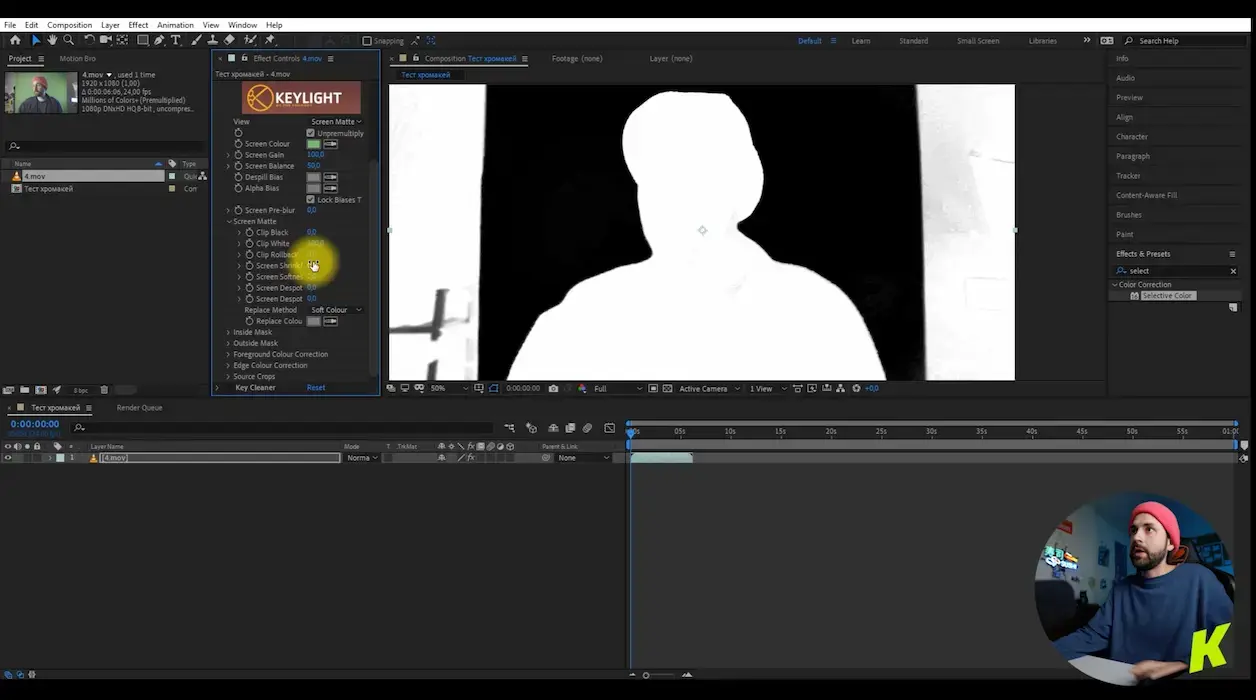Expand the Foreground Colour Correction group
The image size is (1256, 700).
(x=228, y=354)
